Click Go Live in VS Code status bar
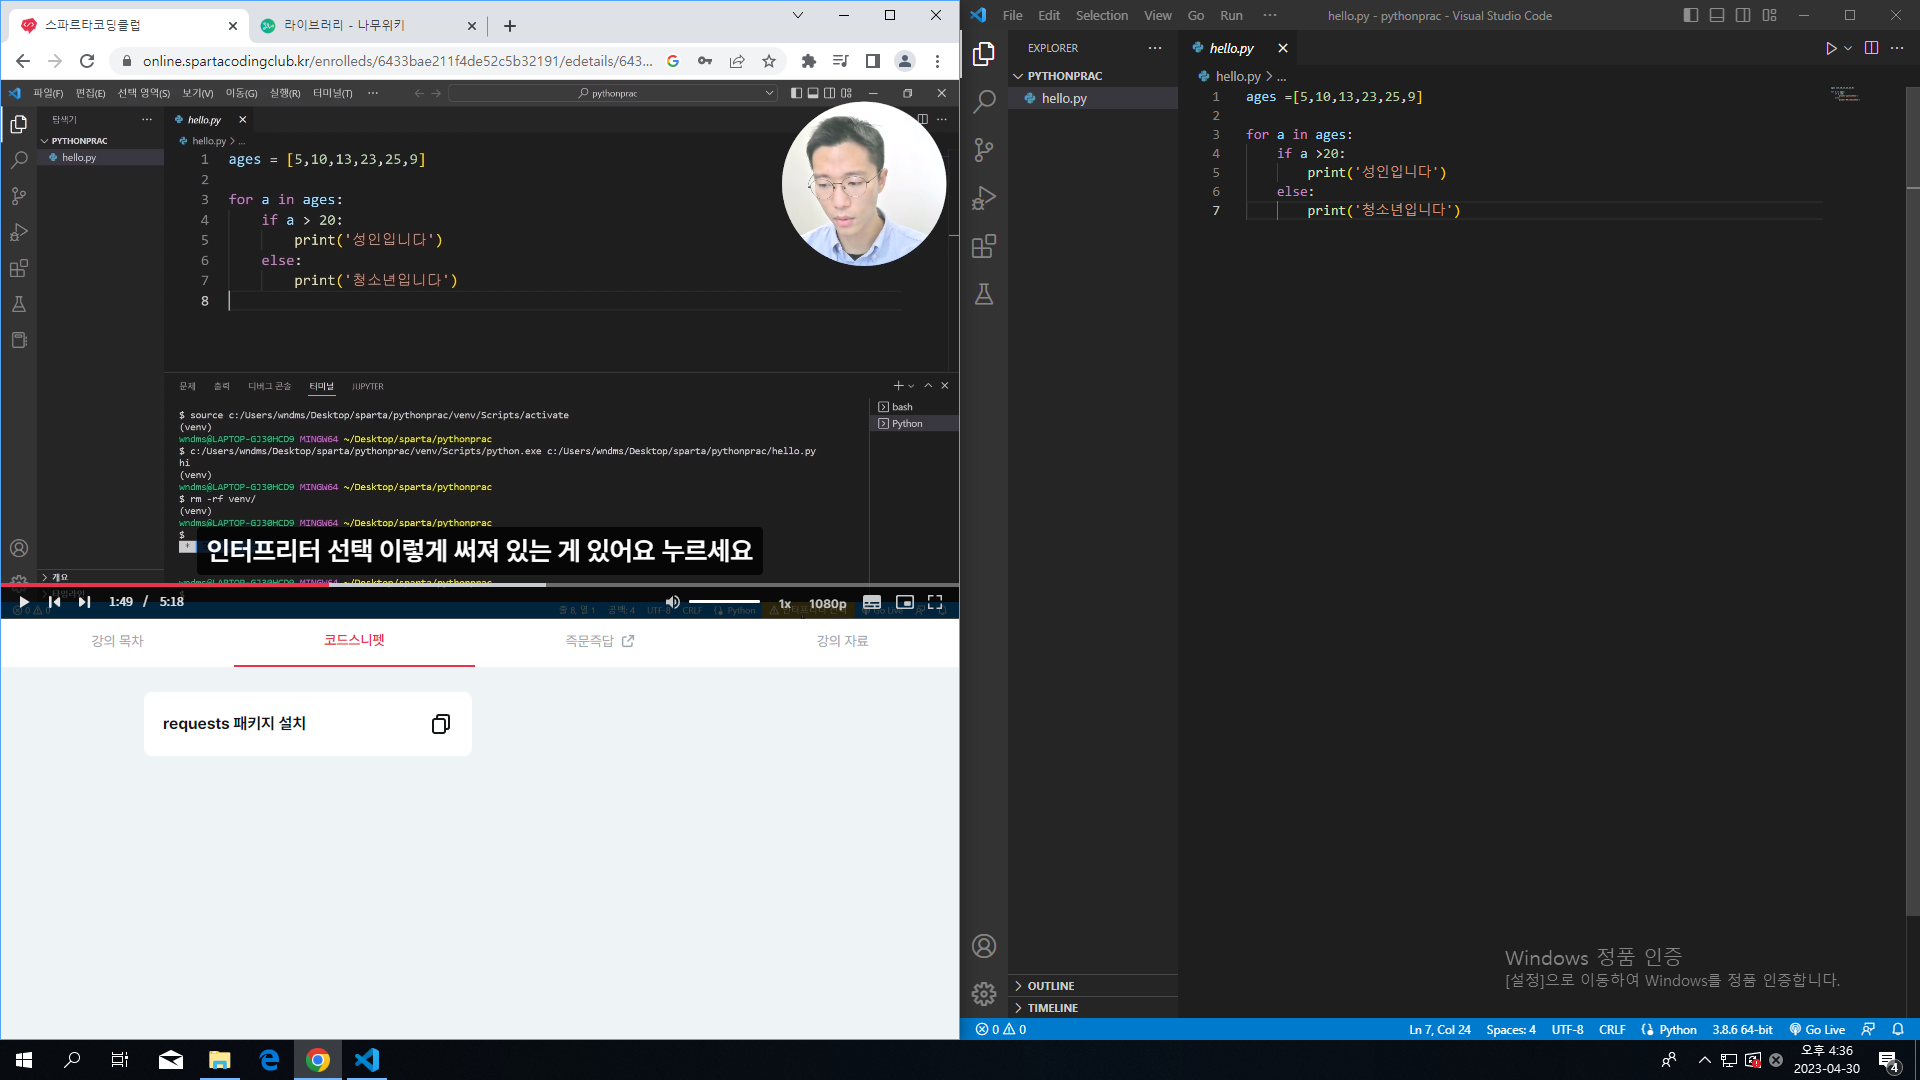Screen dimensions: 1920x1080 pyautogui.click(x=1817, y=1029)
